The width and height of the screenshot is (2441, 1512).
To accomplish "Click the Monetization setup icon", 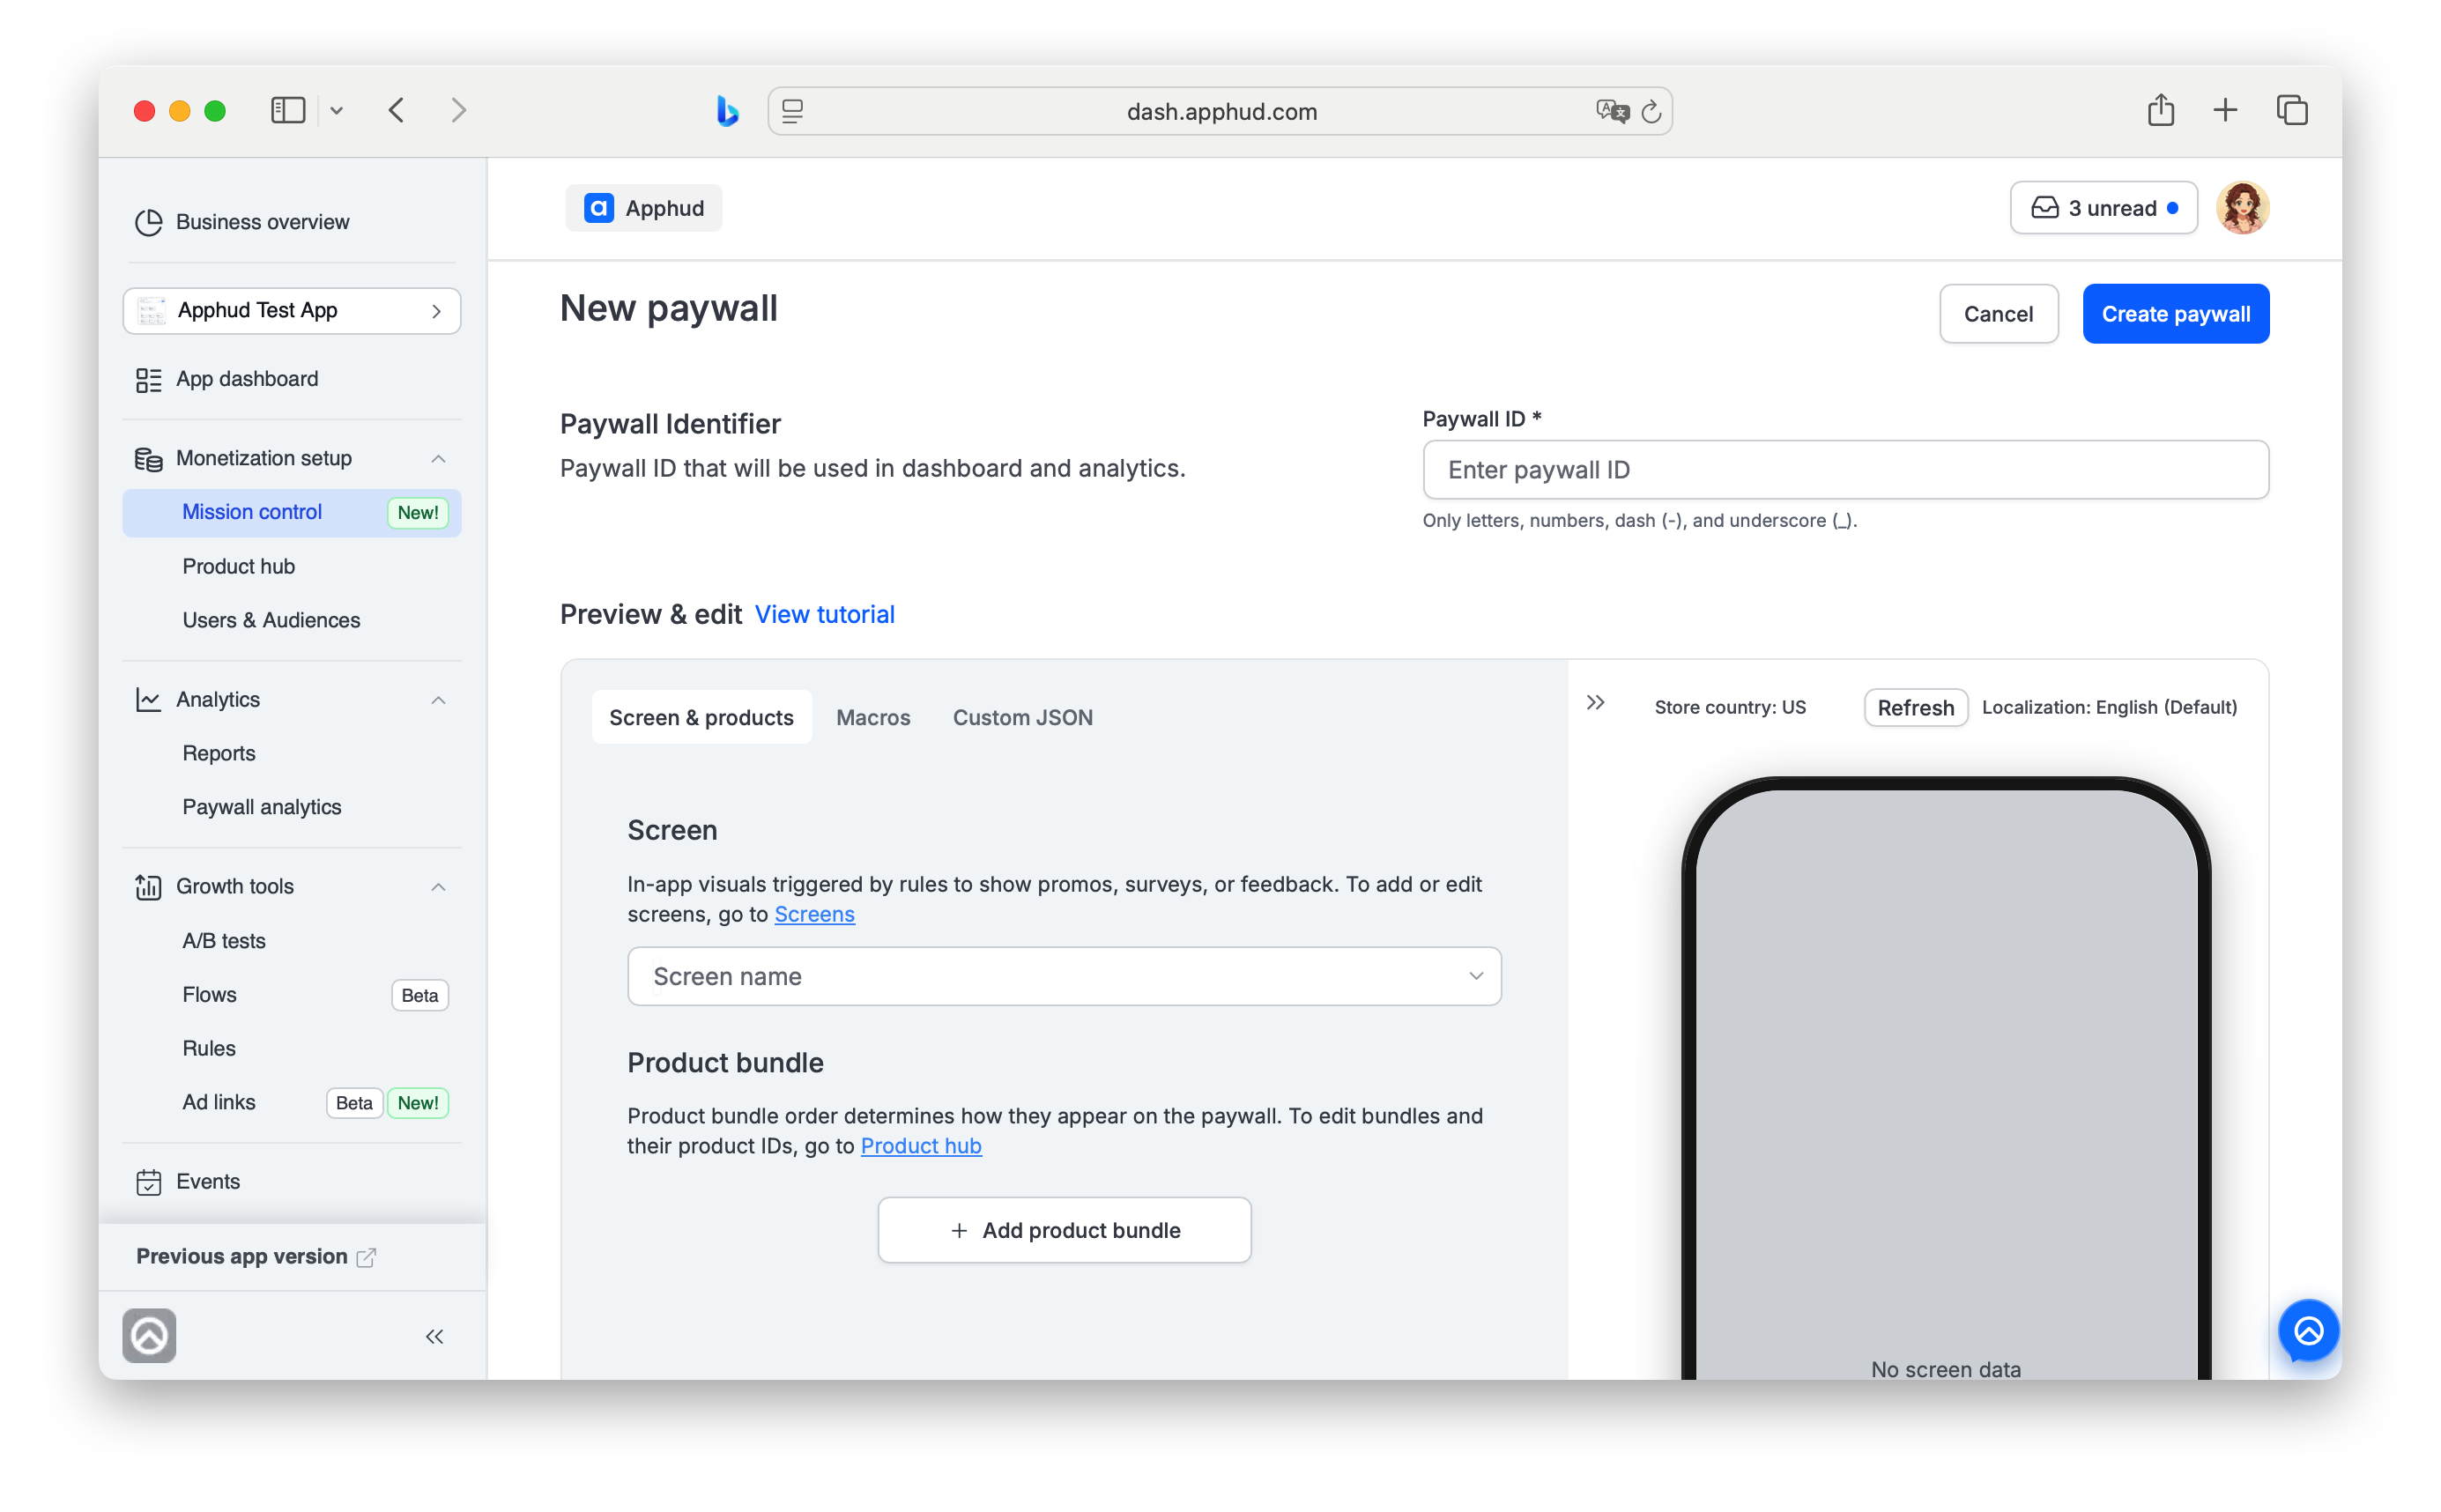I will 148,459.
